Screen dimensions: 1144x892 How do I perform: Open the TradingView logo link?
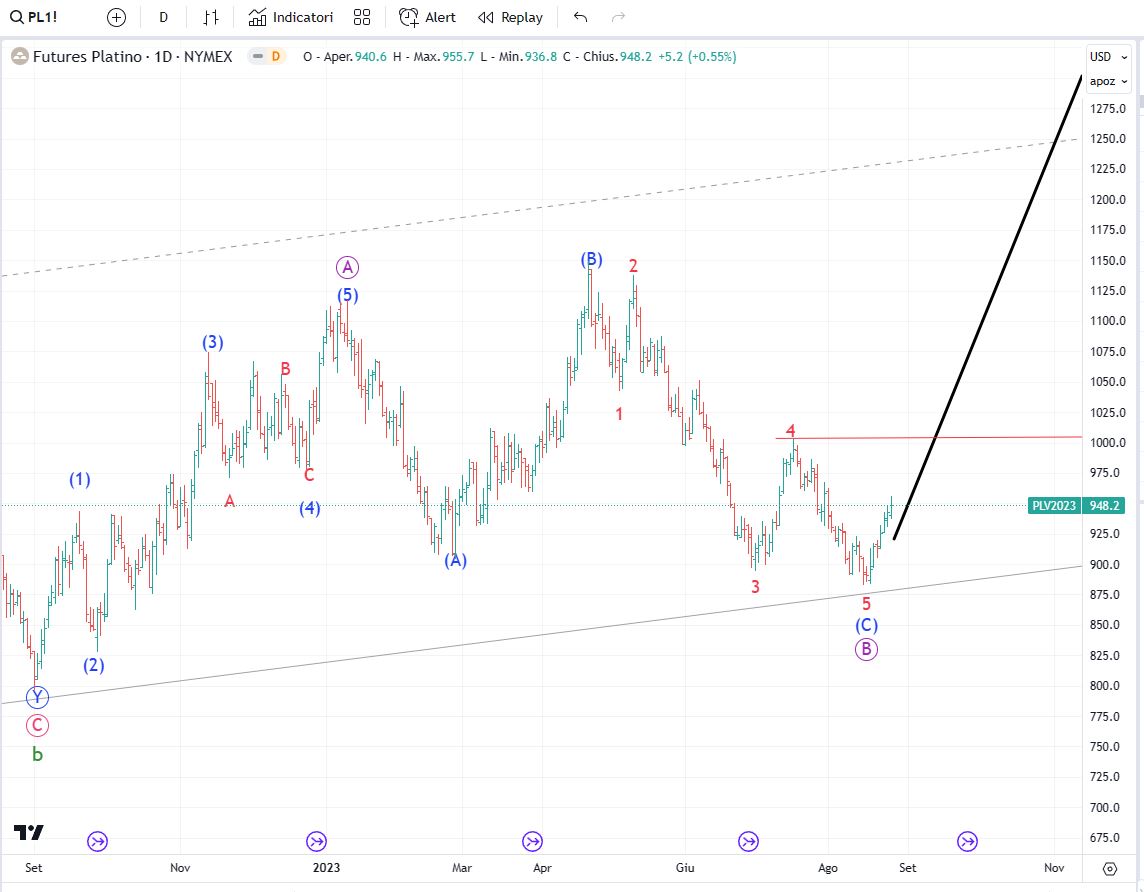pyautogui.click(x=28, y=832)
